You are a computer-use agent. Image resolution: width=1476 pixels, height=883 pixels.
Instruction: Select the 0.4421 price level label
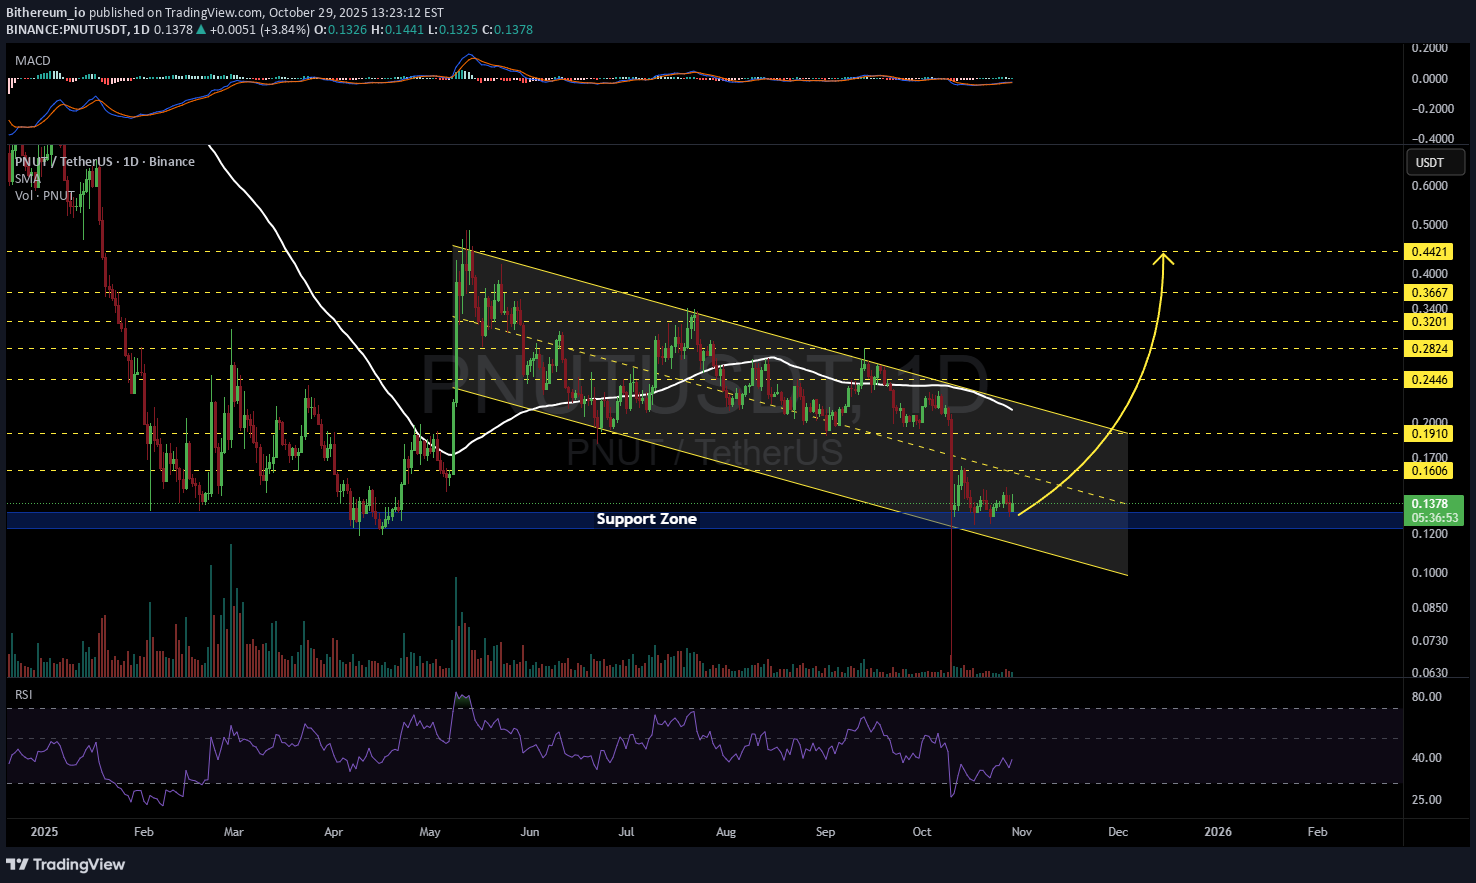click(x=1428, y=252)
